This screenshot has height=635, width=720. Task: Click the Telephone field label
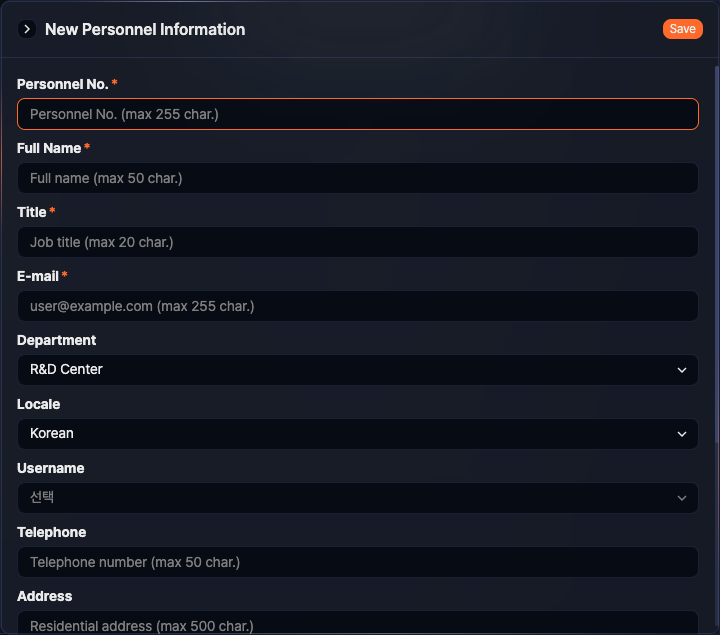pos(52,532)
